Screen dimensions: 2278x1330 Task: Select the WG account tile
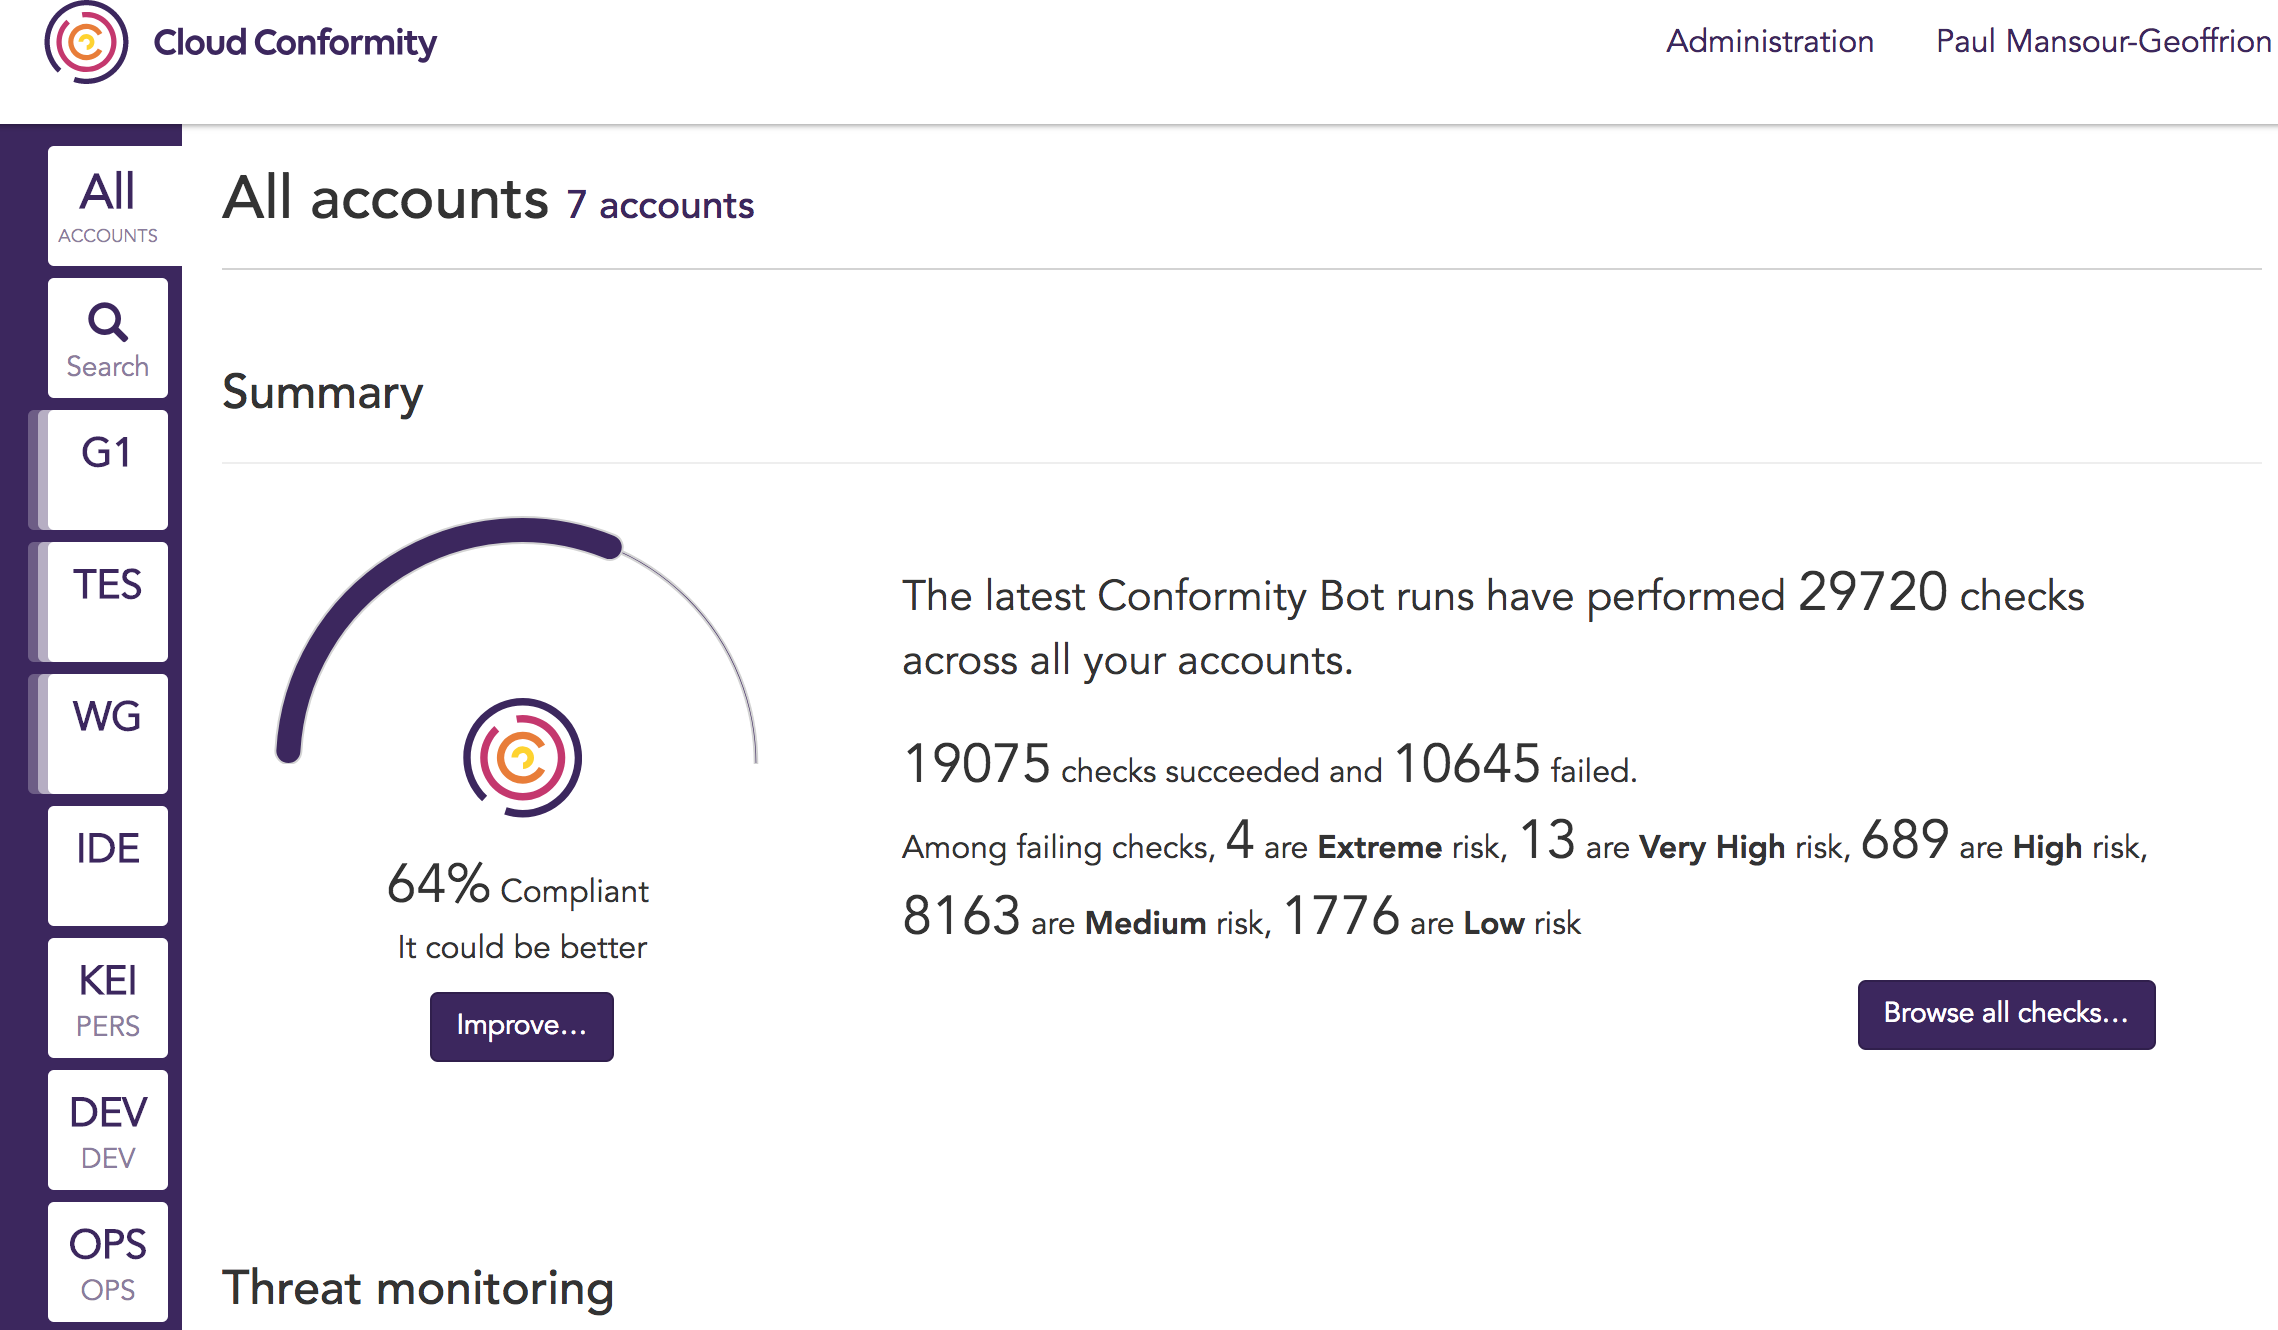[108, 734]
